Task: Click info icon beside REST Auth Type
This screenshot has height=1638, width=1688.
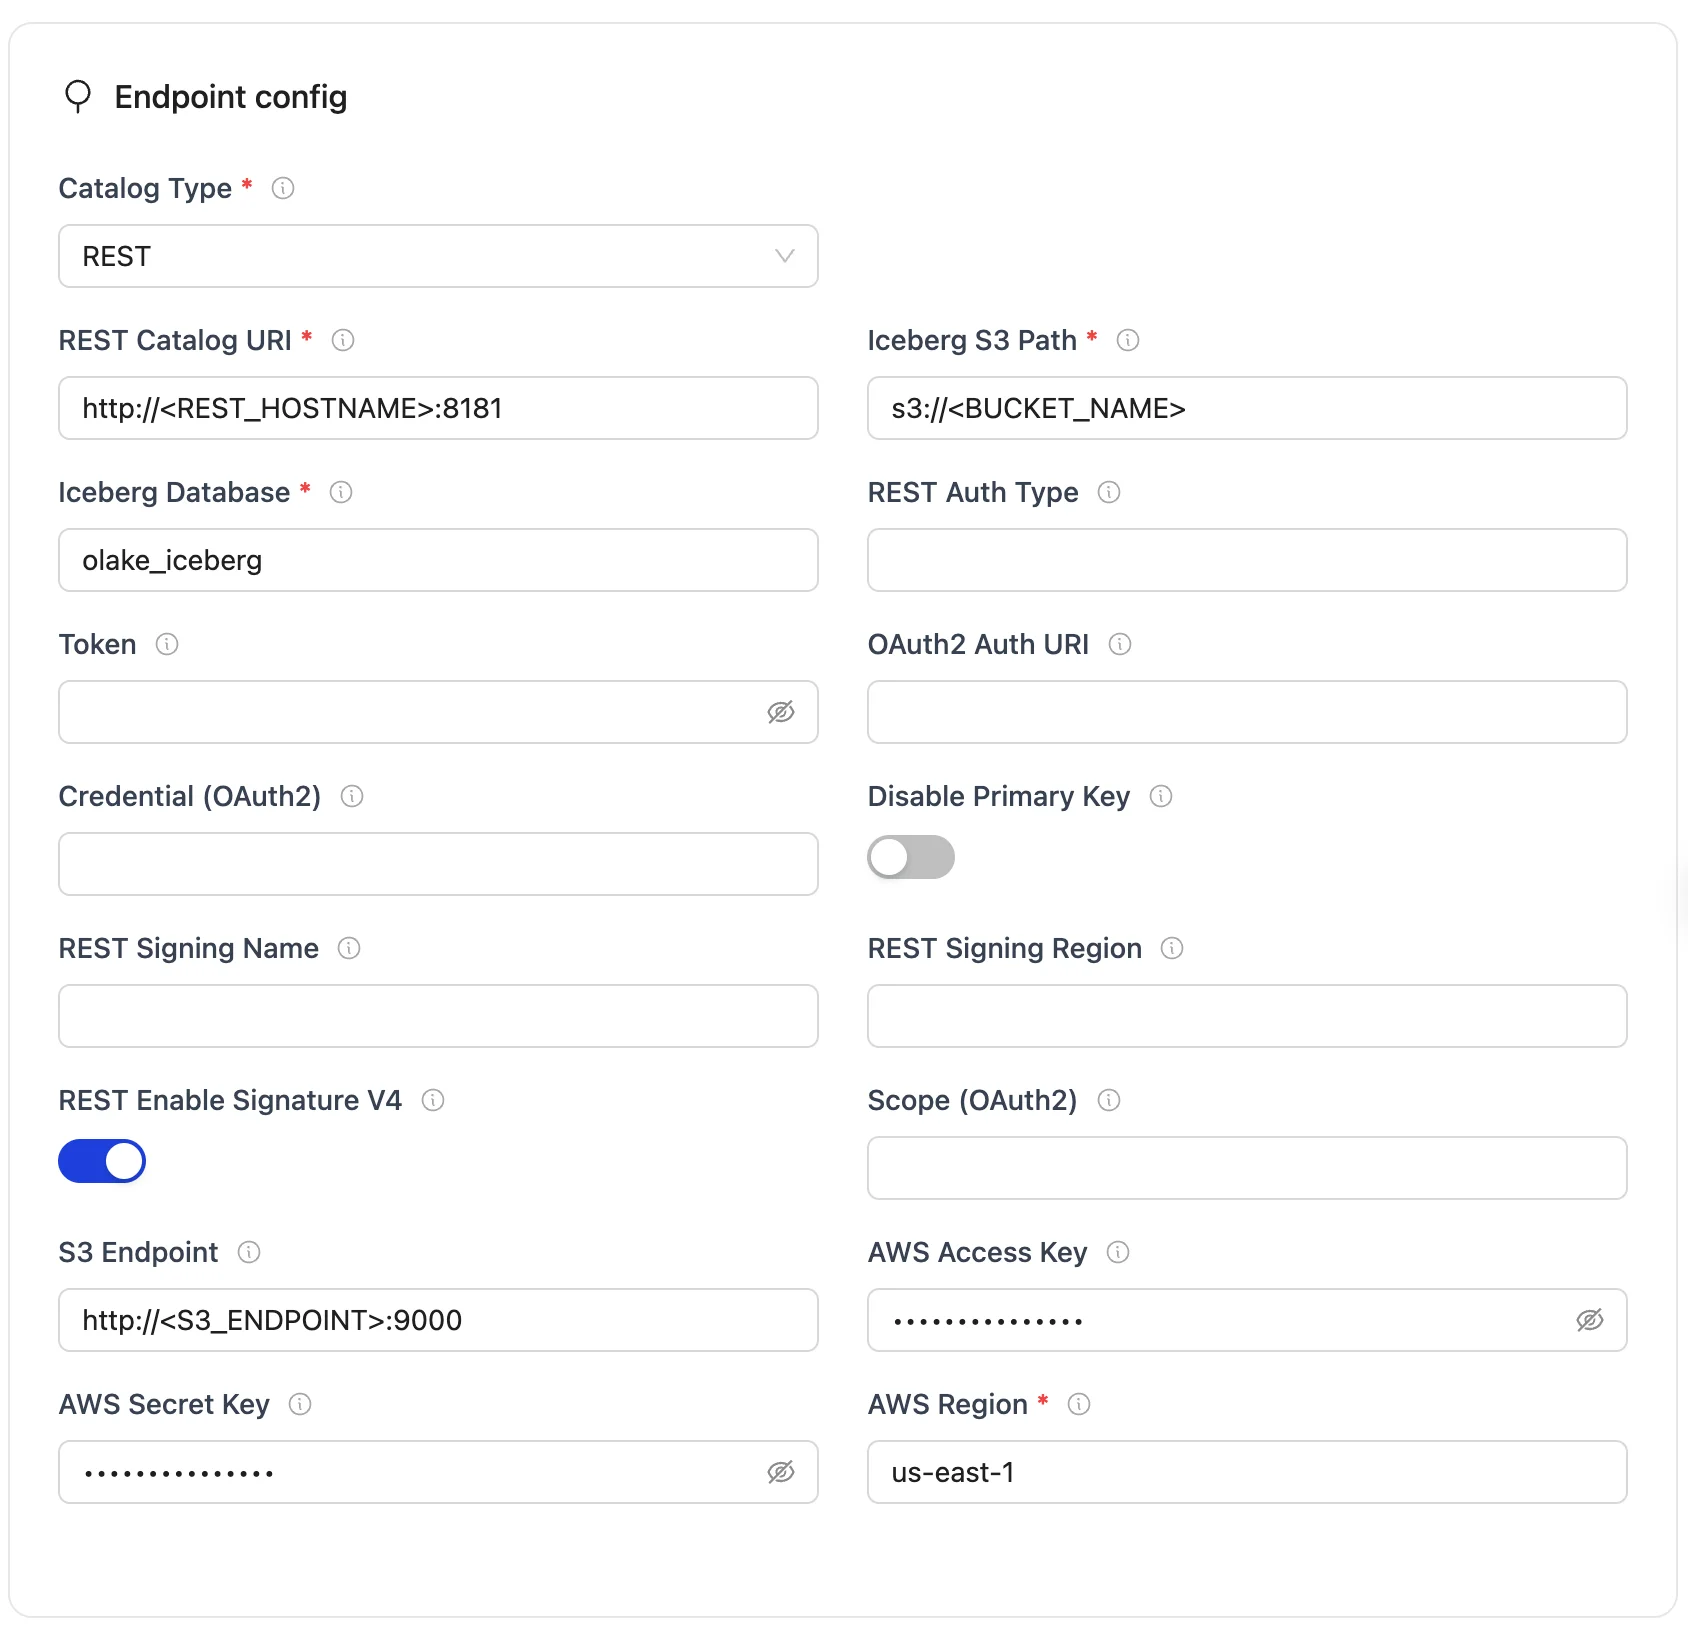Action: click(1109, 492)
